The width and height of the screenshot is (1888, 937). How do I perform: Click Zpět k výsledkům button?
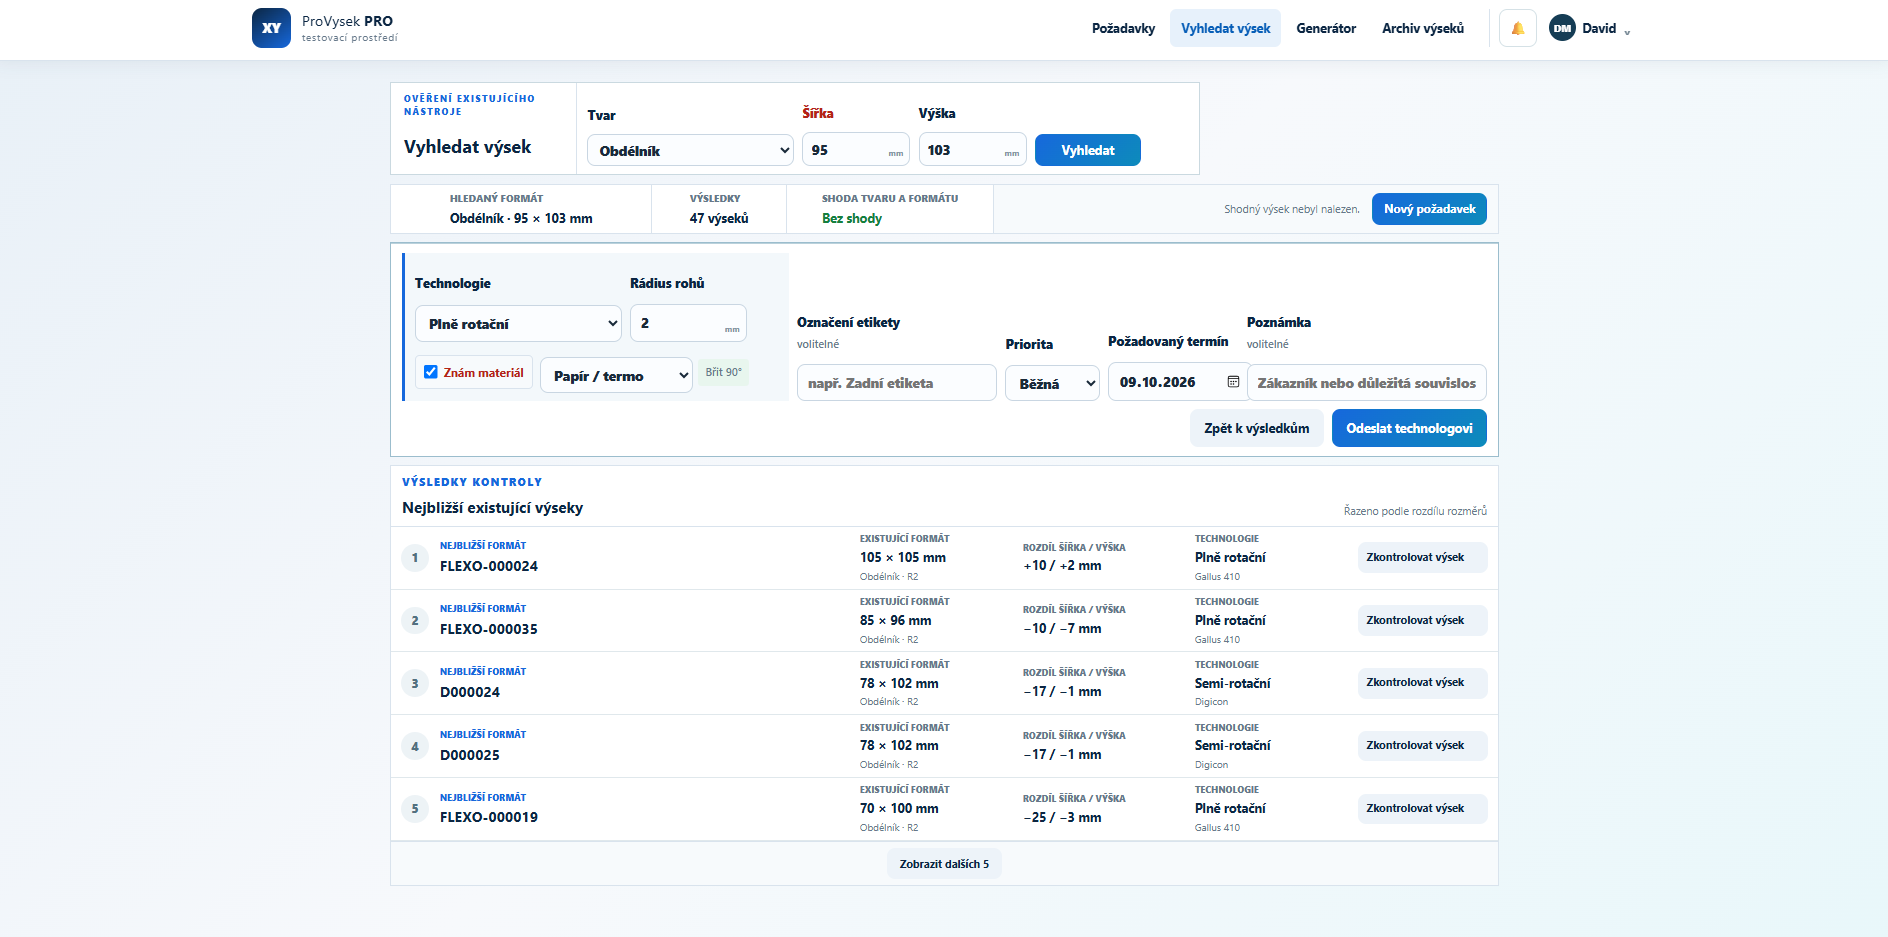click(1256, 428)
